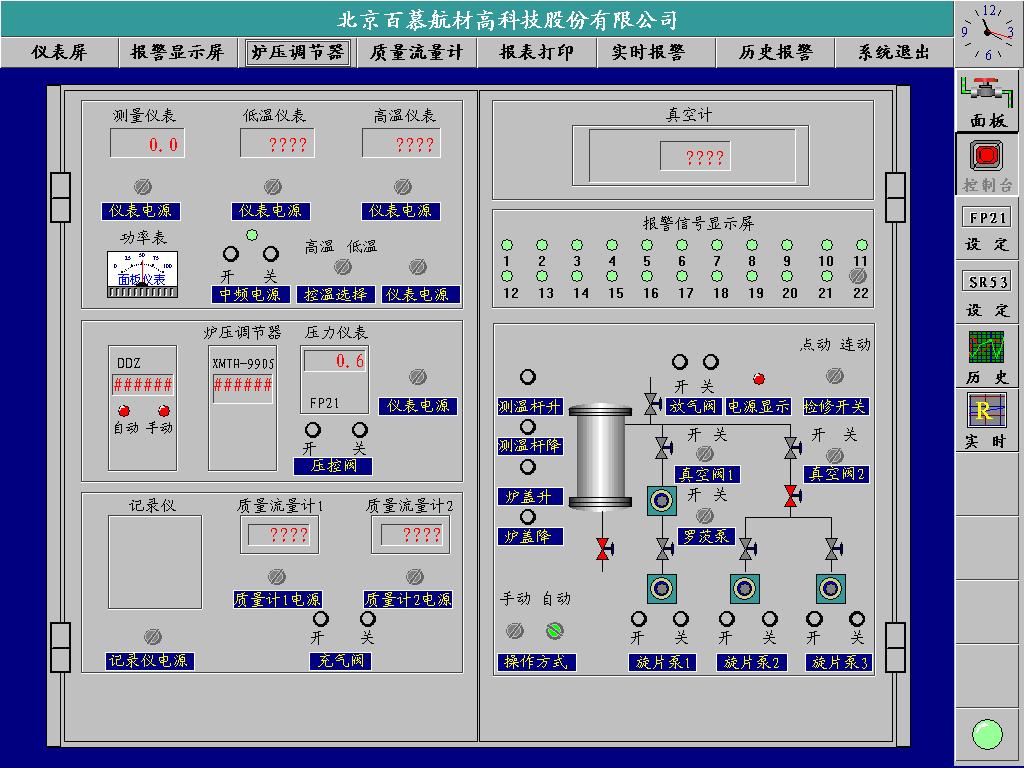The image size is (1024, 768).
Task: Click the 功率表 analog power gauge
Action: pyautogui.click(x=142, y=273)
